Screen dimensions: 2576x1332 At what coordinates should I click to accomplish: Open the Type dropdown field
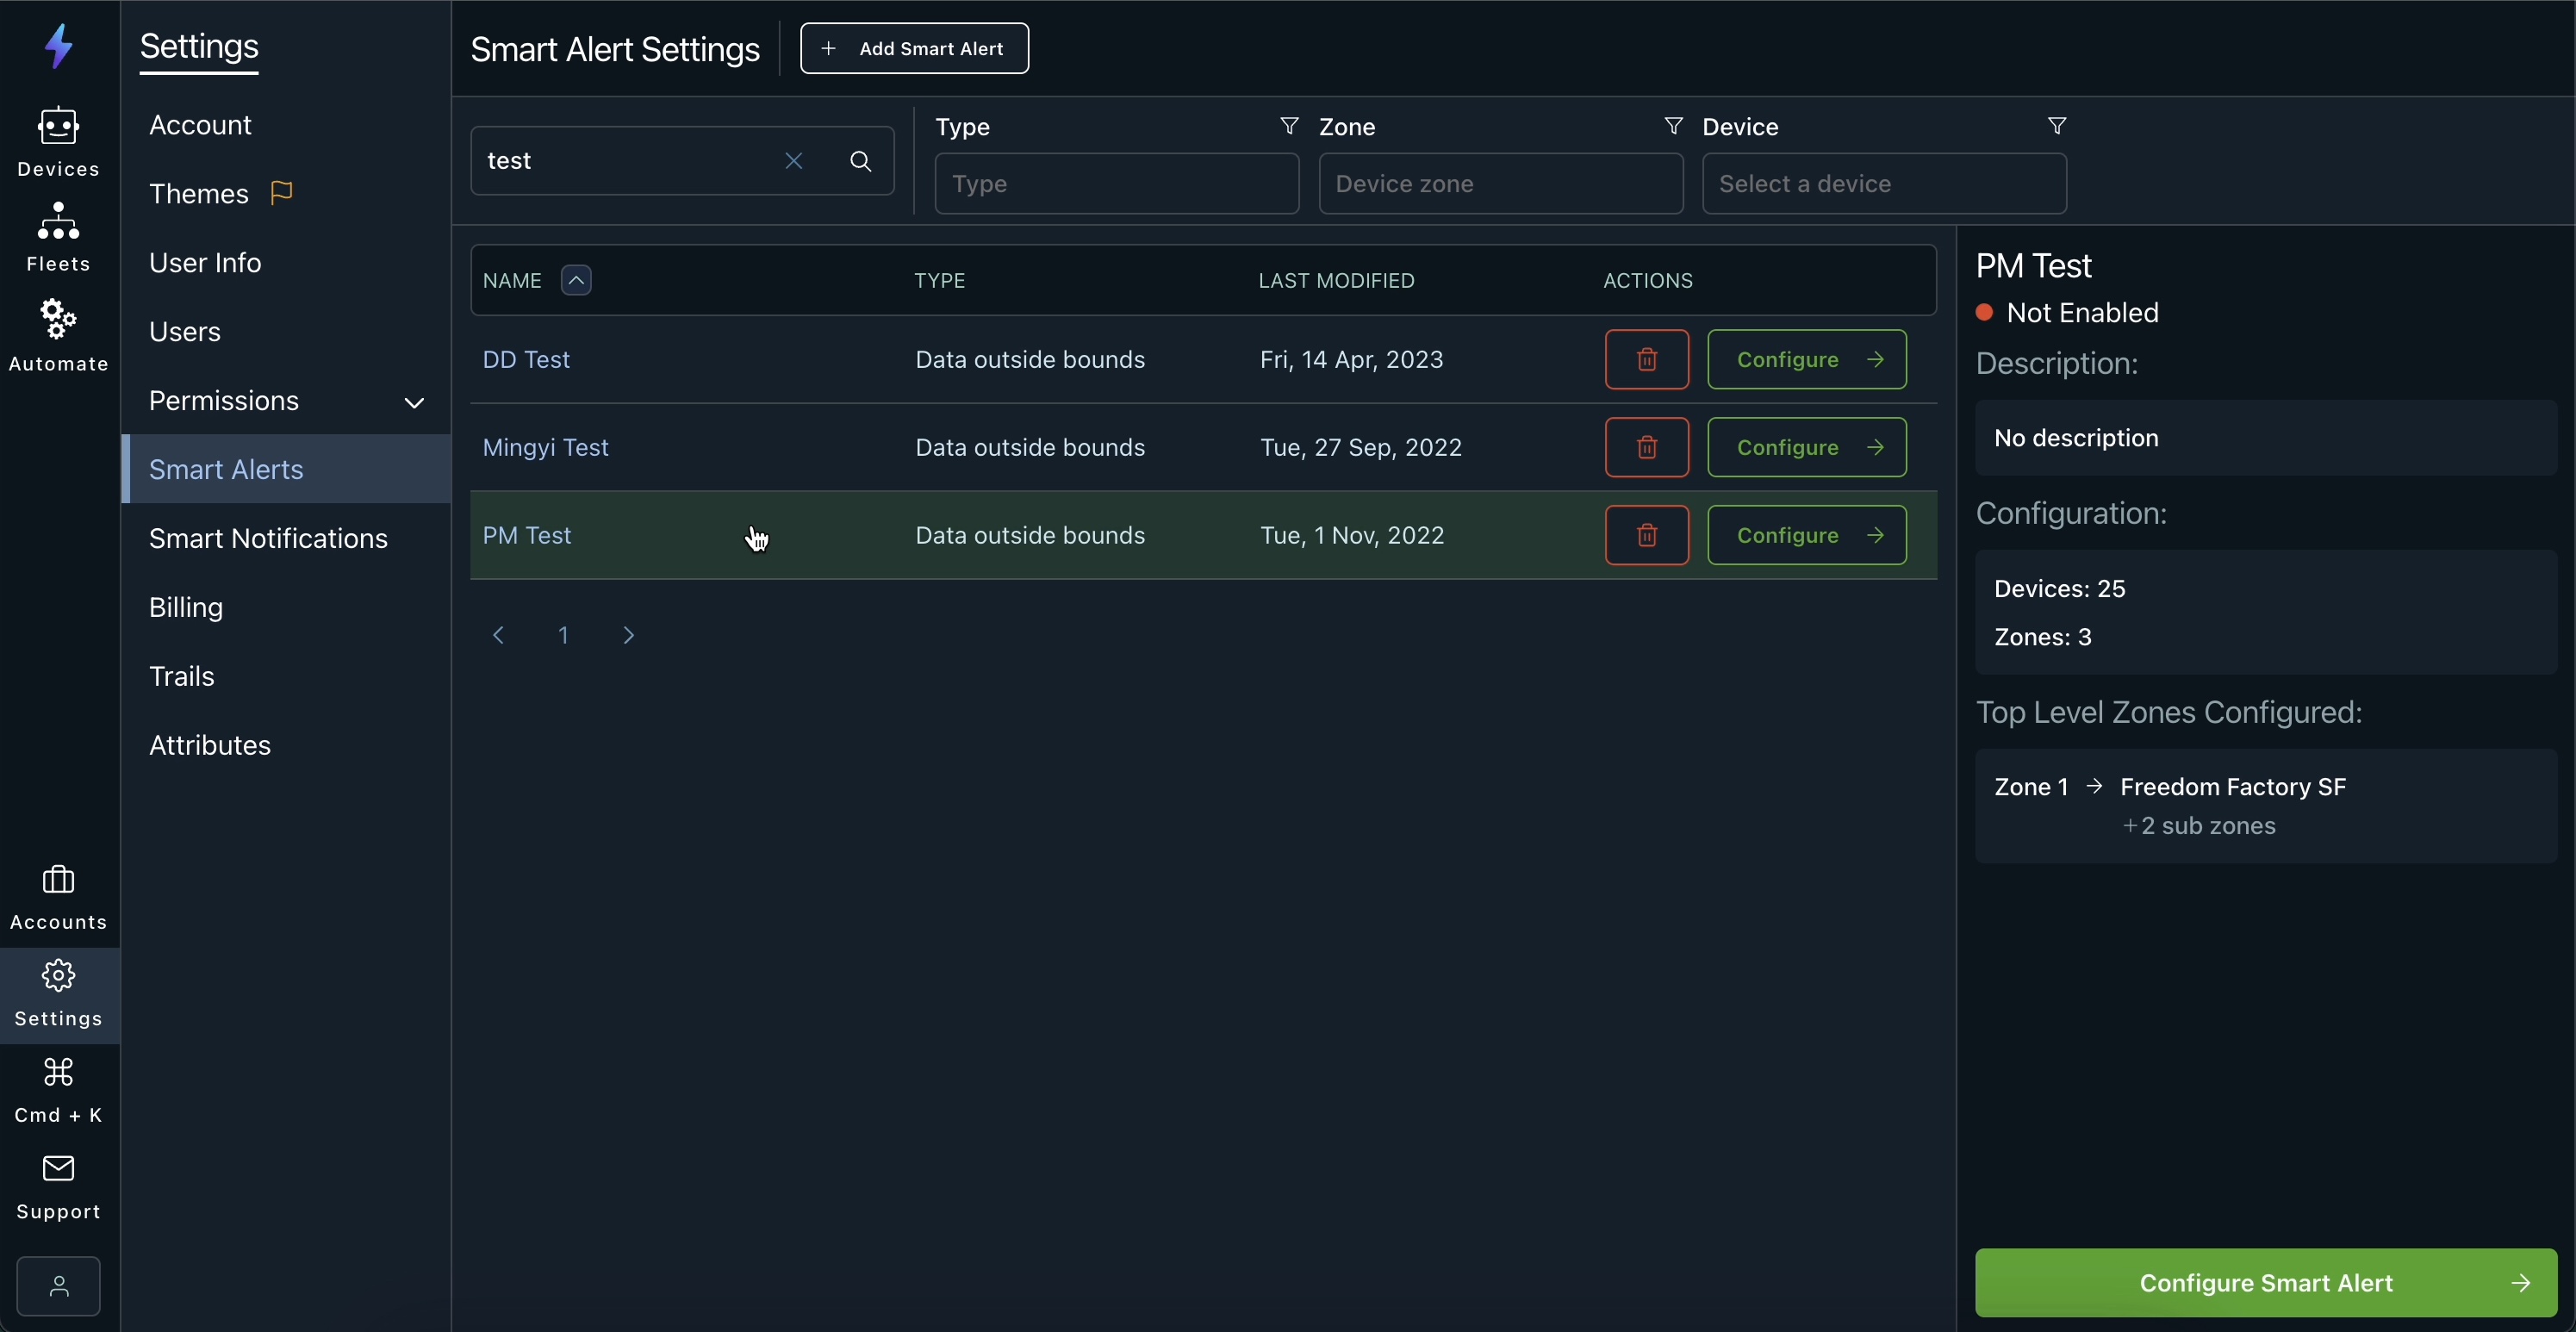[x=1116, y=184]
